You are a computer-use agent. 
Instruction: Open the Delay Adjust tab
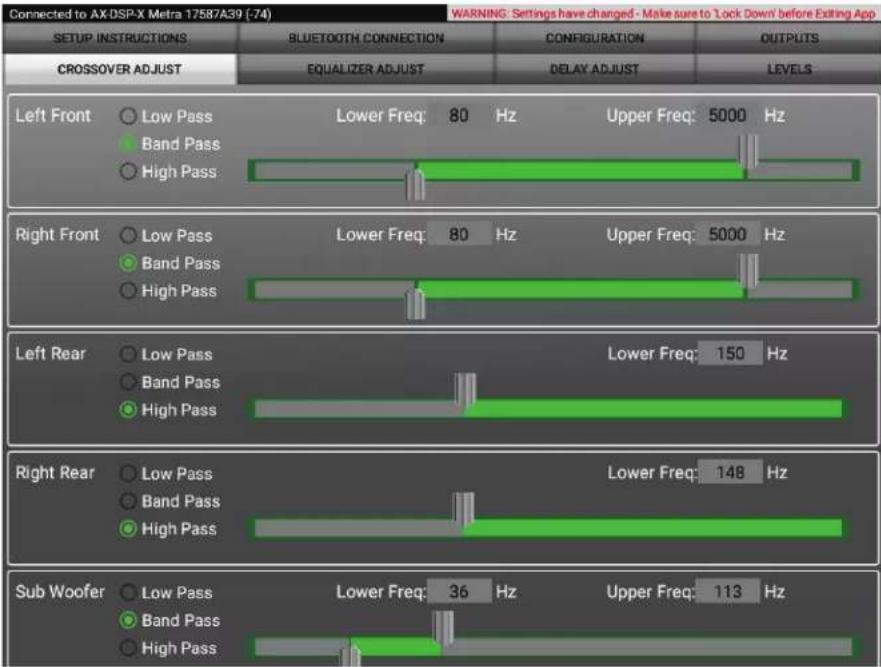(594, 69)
